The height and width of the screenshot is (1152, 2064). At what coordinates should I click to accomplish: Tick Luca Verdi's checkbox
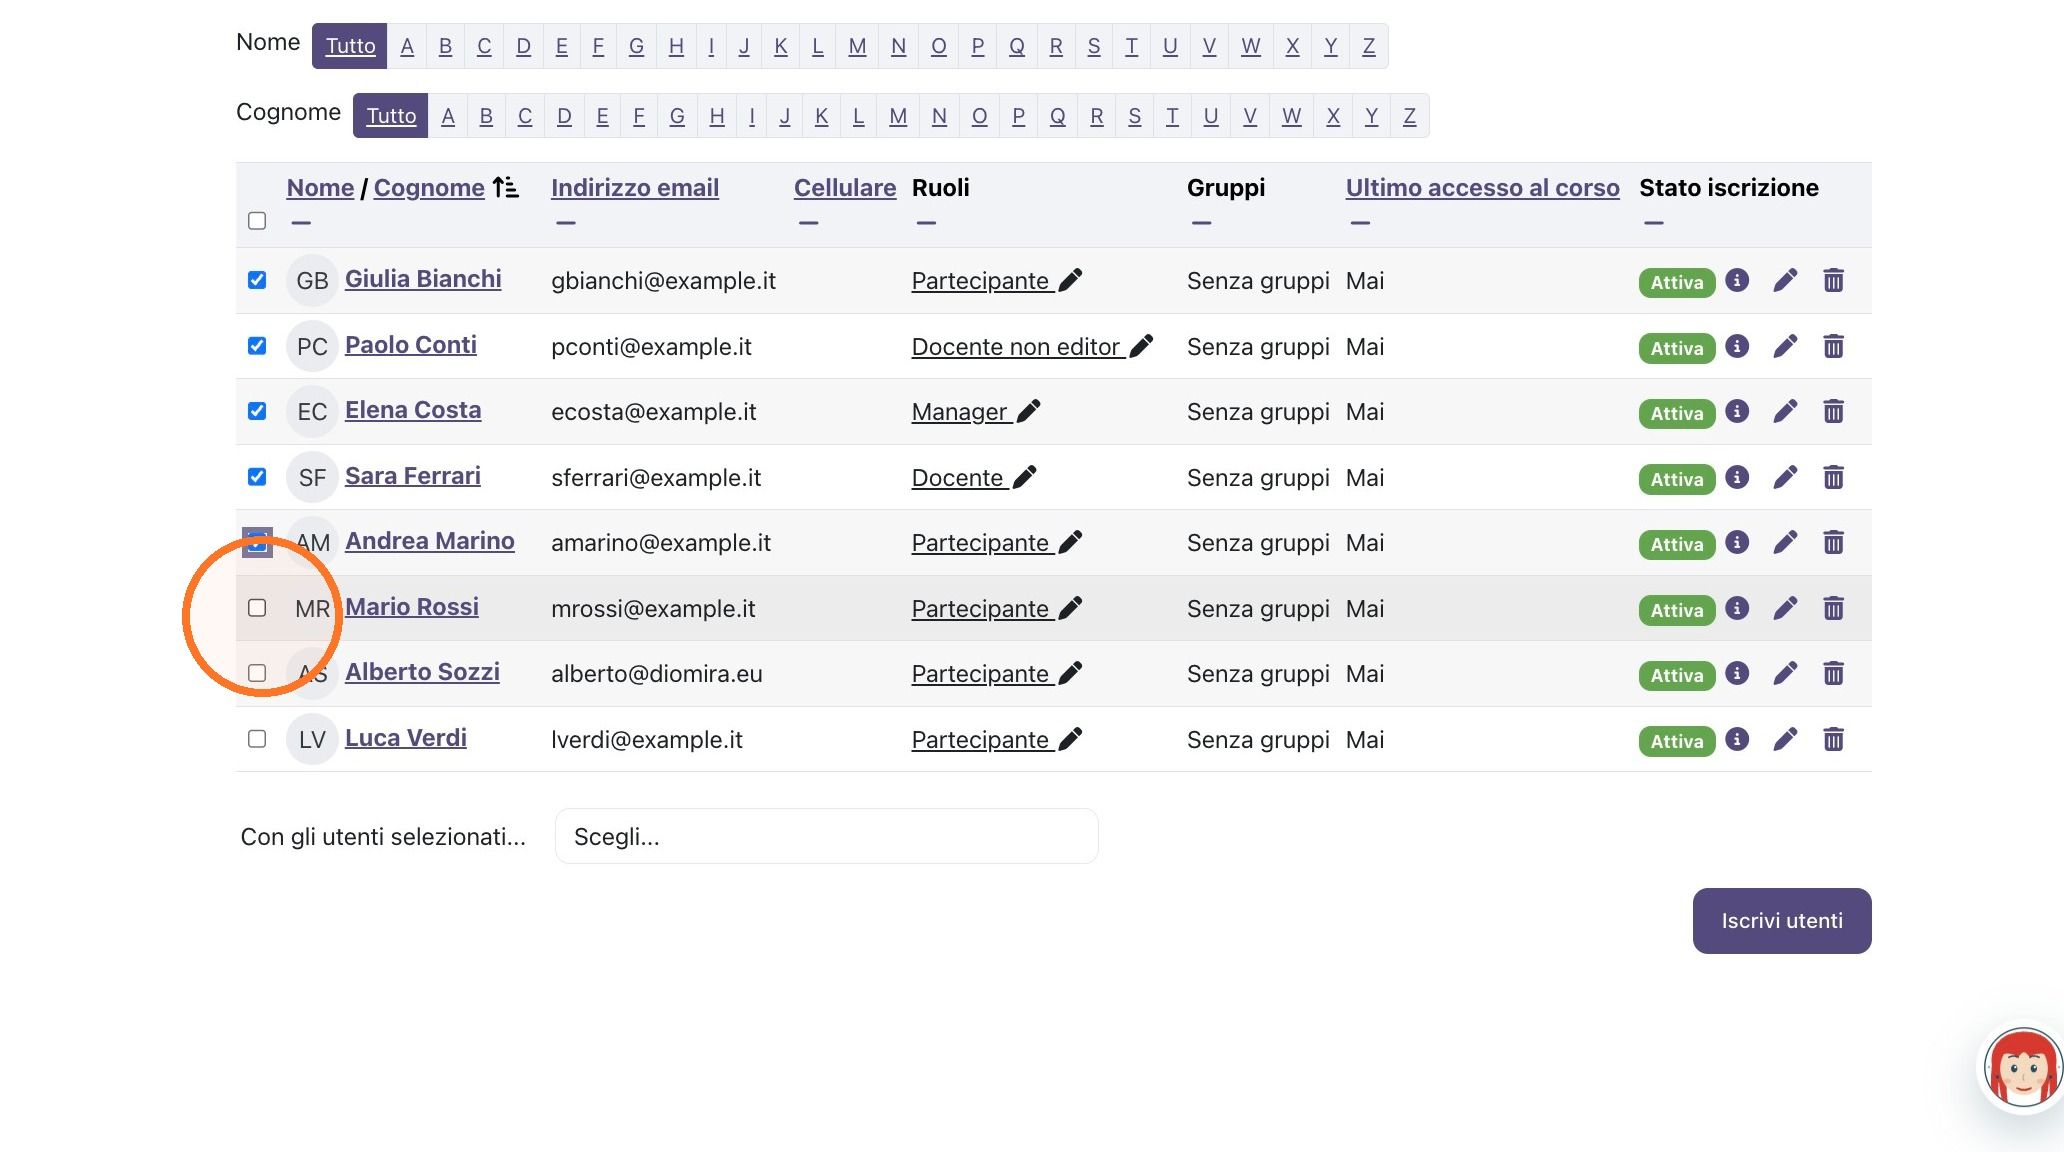[257, 739]
